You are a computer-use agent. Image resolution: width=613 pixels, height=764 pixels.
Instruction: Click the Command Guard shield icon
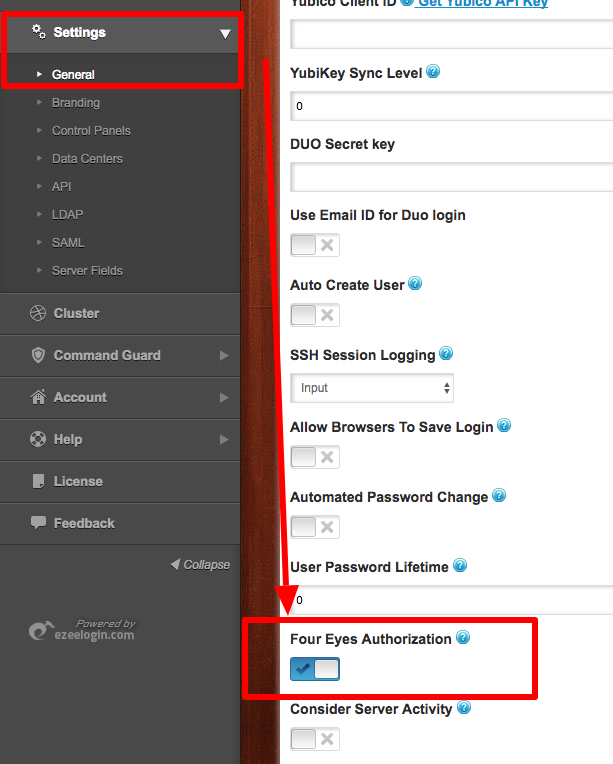point(38,355)
